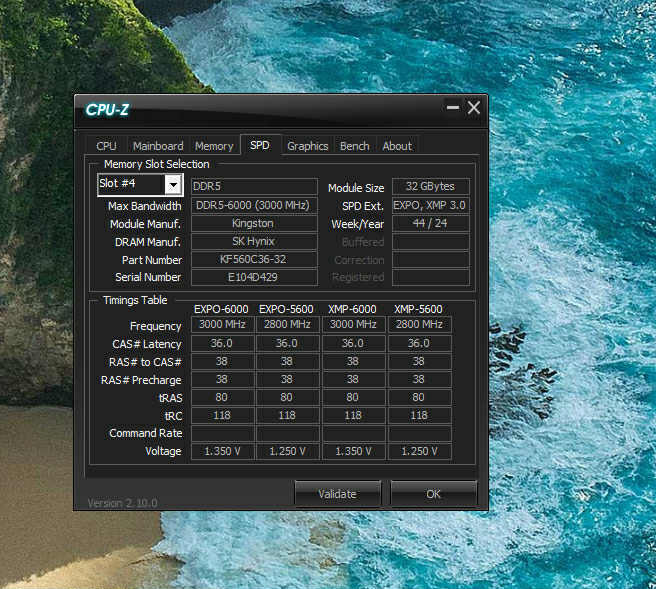The width and height of the screenshot is (656, 589).
Task: Open the Slot #4 dropdown arrow
Action: [x=173, y=184]
